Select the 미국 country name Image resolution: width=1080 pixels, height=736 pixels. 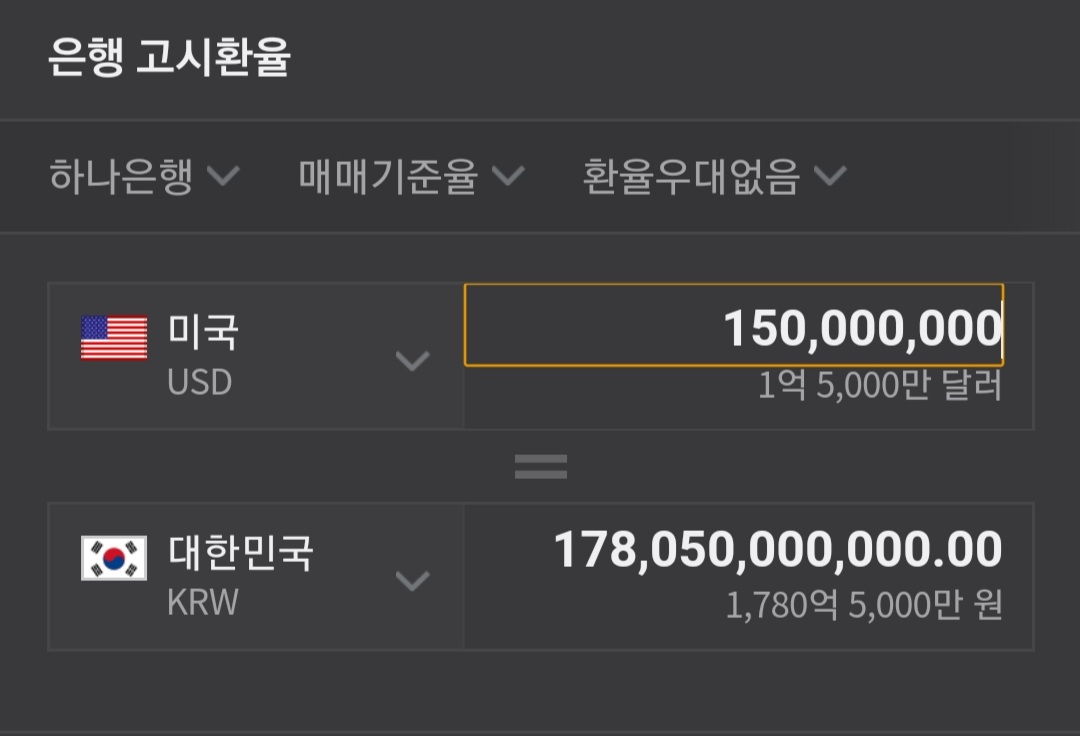pos(203,332)
